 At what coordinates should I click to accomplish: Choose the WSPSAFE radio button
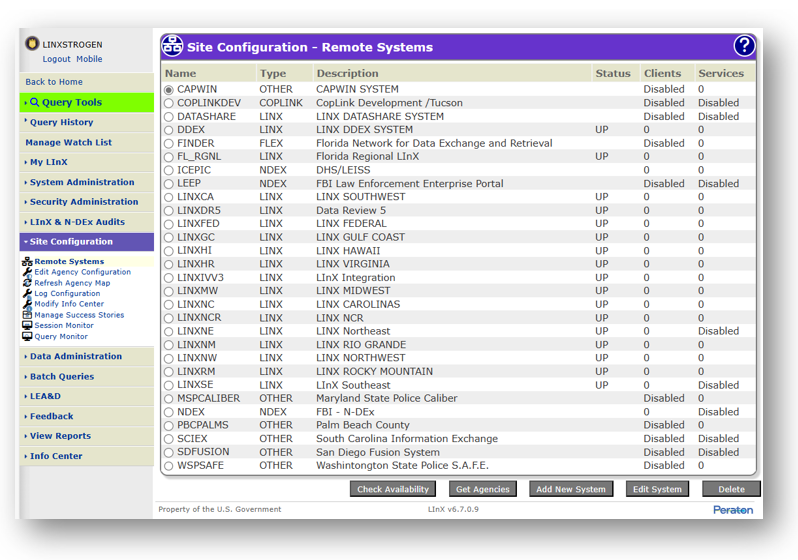point(169,466)
